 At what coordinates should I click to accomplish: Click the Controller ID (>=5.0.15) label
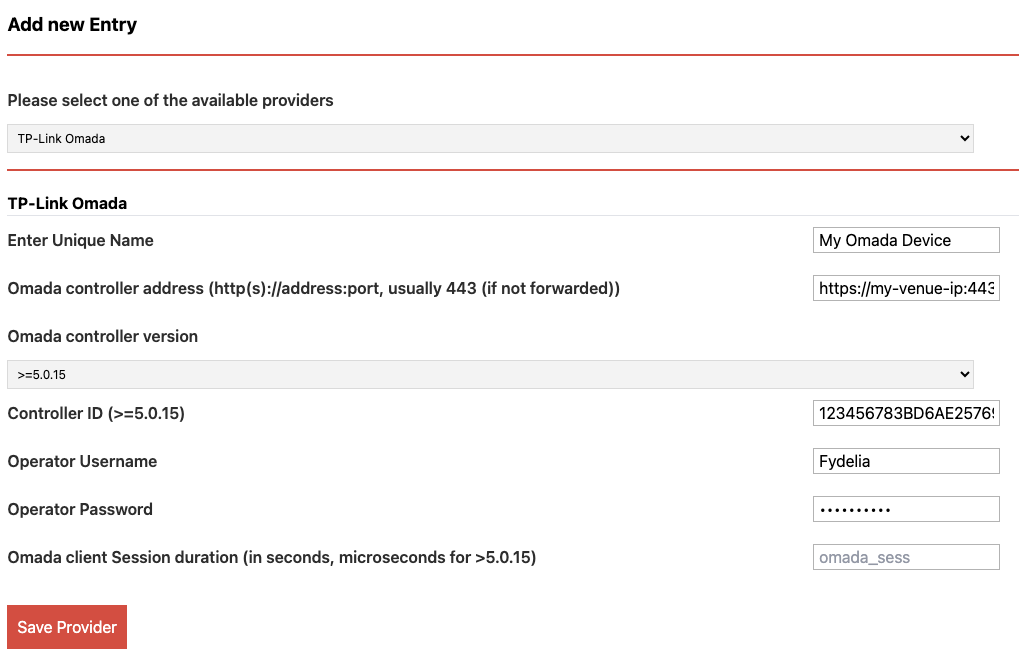tap(96, 413)
